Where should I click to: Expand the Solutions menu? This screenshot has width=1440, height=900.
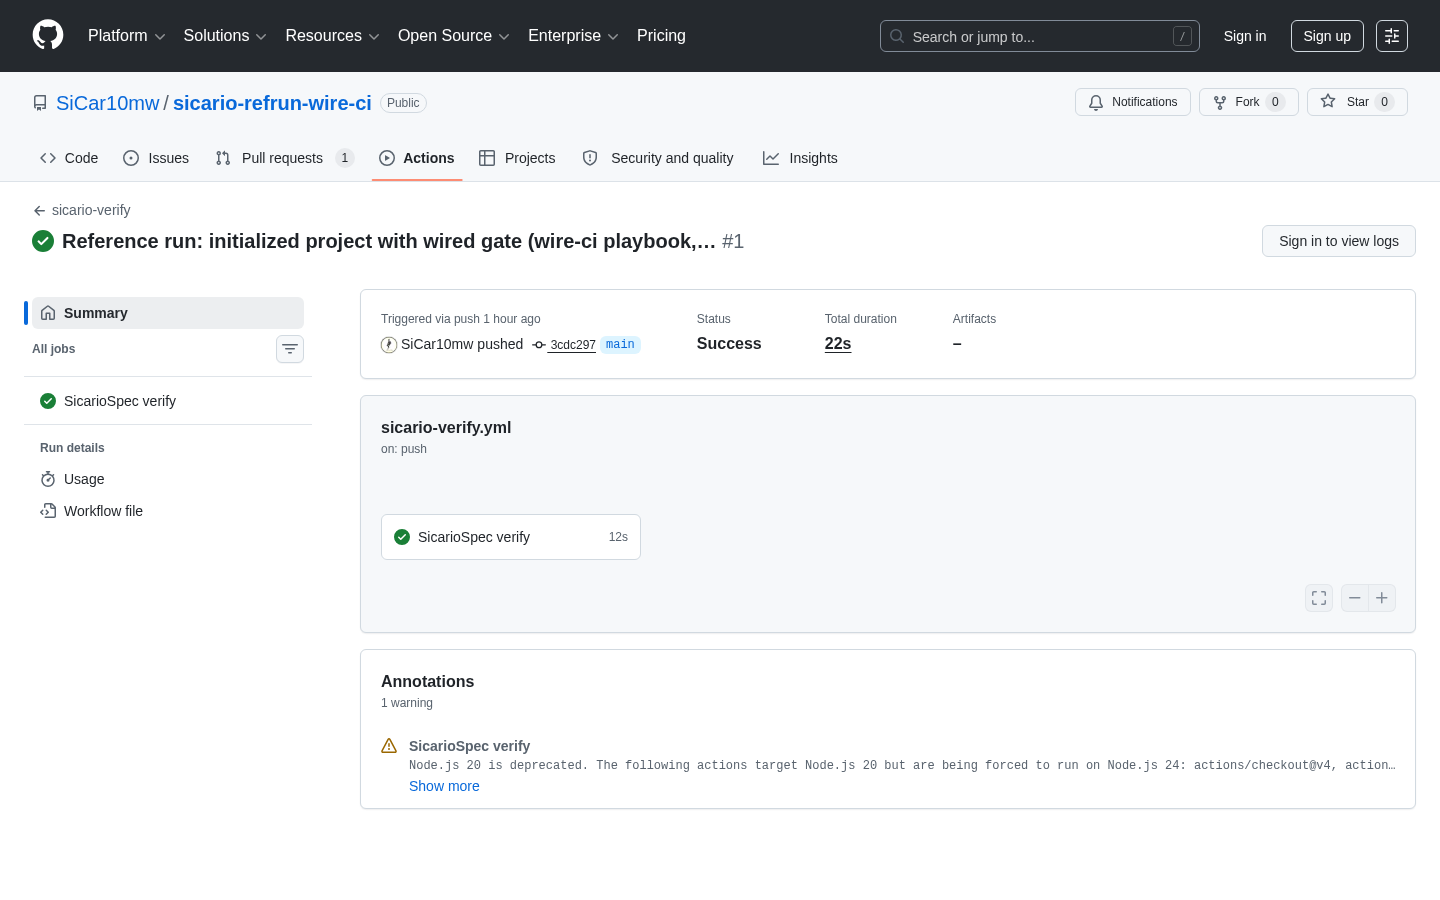[225, 36]
